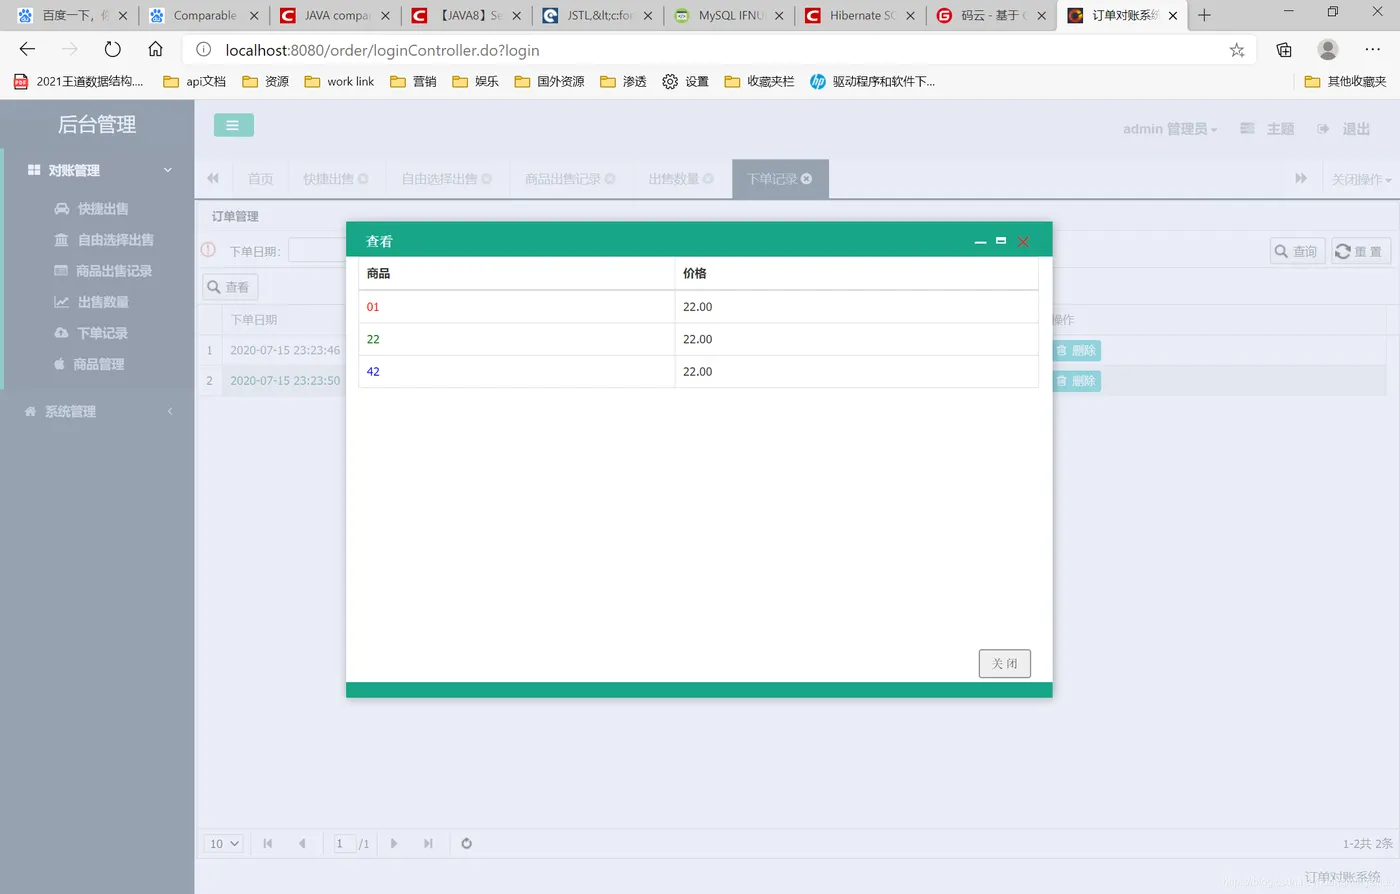Go to browser home page

click(155, 49)
